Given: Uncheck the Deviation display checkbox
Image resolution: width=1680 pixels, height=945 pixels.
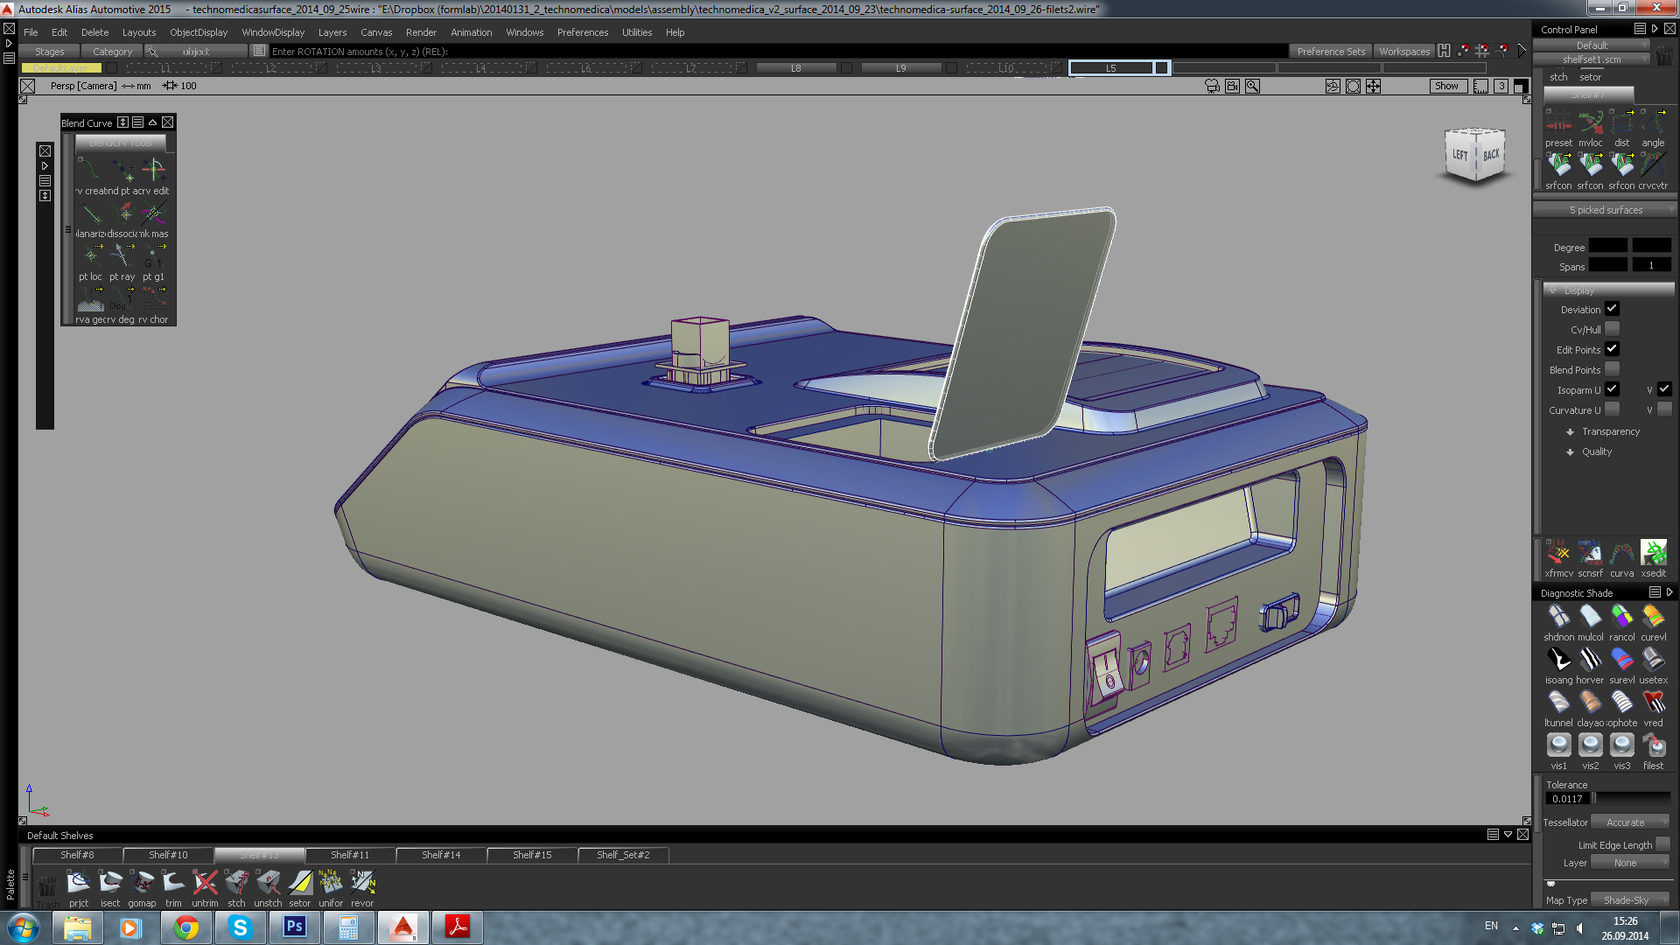Looking at the screenshot, I should 1612,309.
